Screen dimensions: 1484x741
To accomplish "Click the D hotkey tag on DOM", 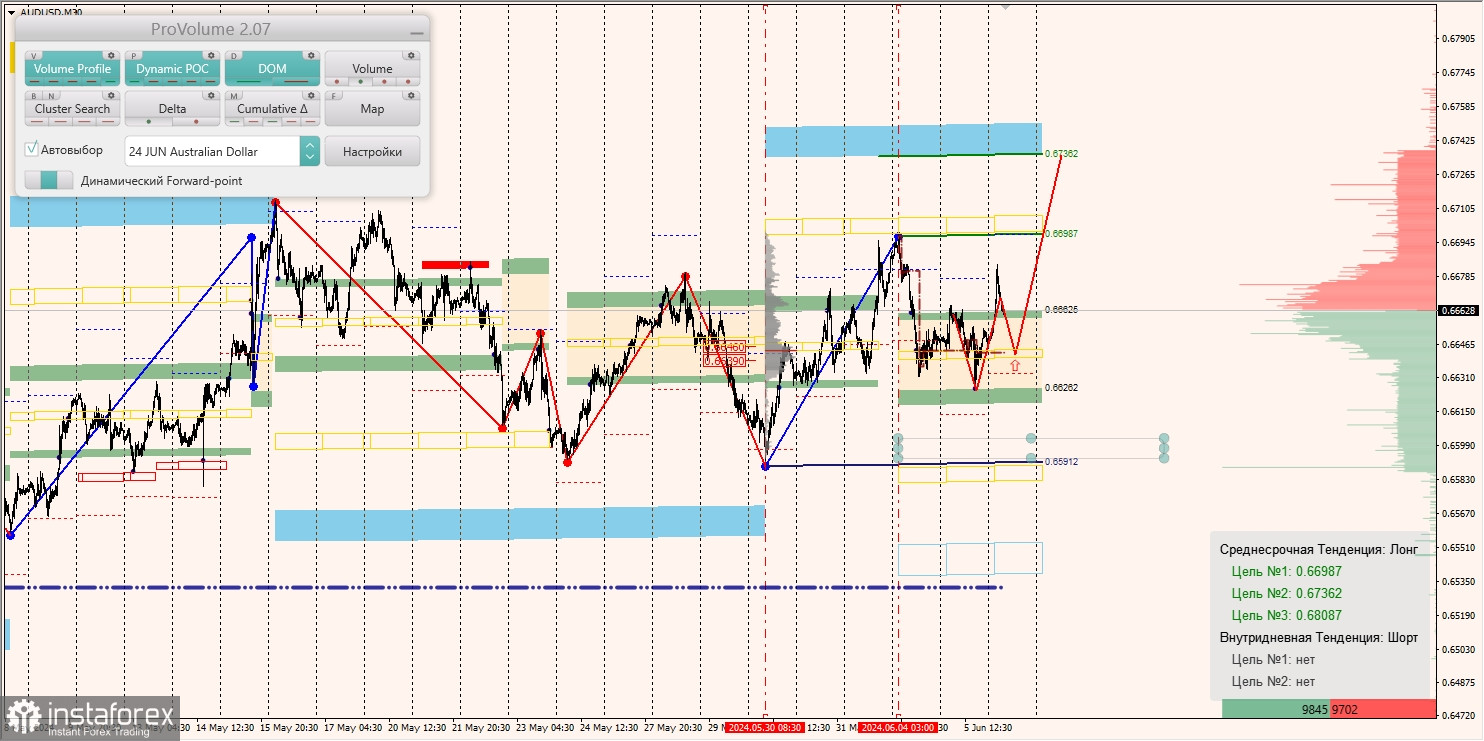I will [x=234, y=55].
